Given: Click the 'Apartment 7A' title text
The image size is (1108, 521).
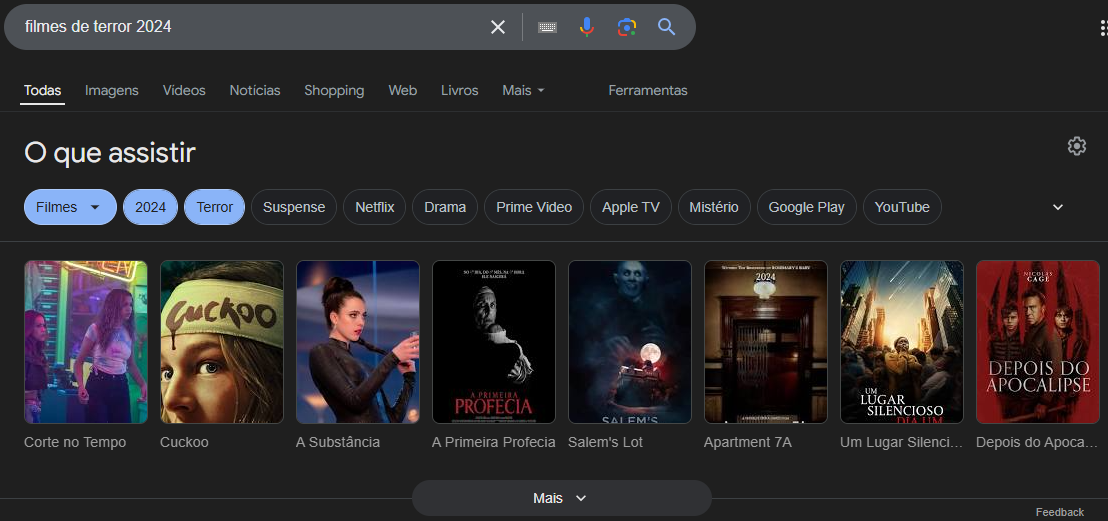Looking at the screenshot, I should tap(748, 443).
